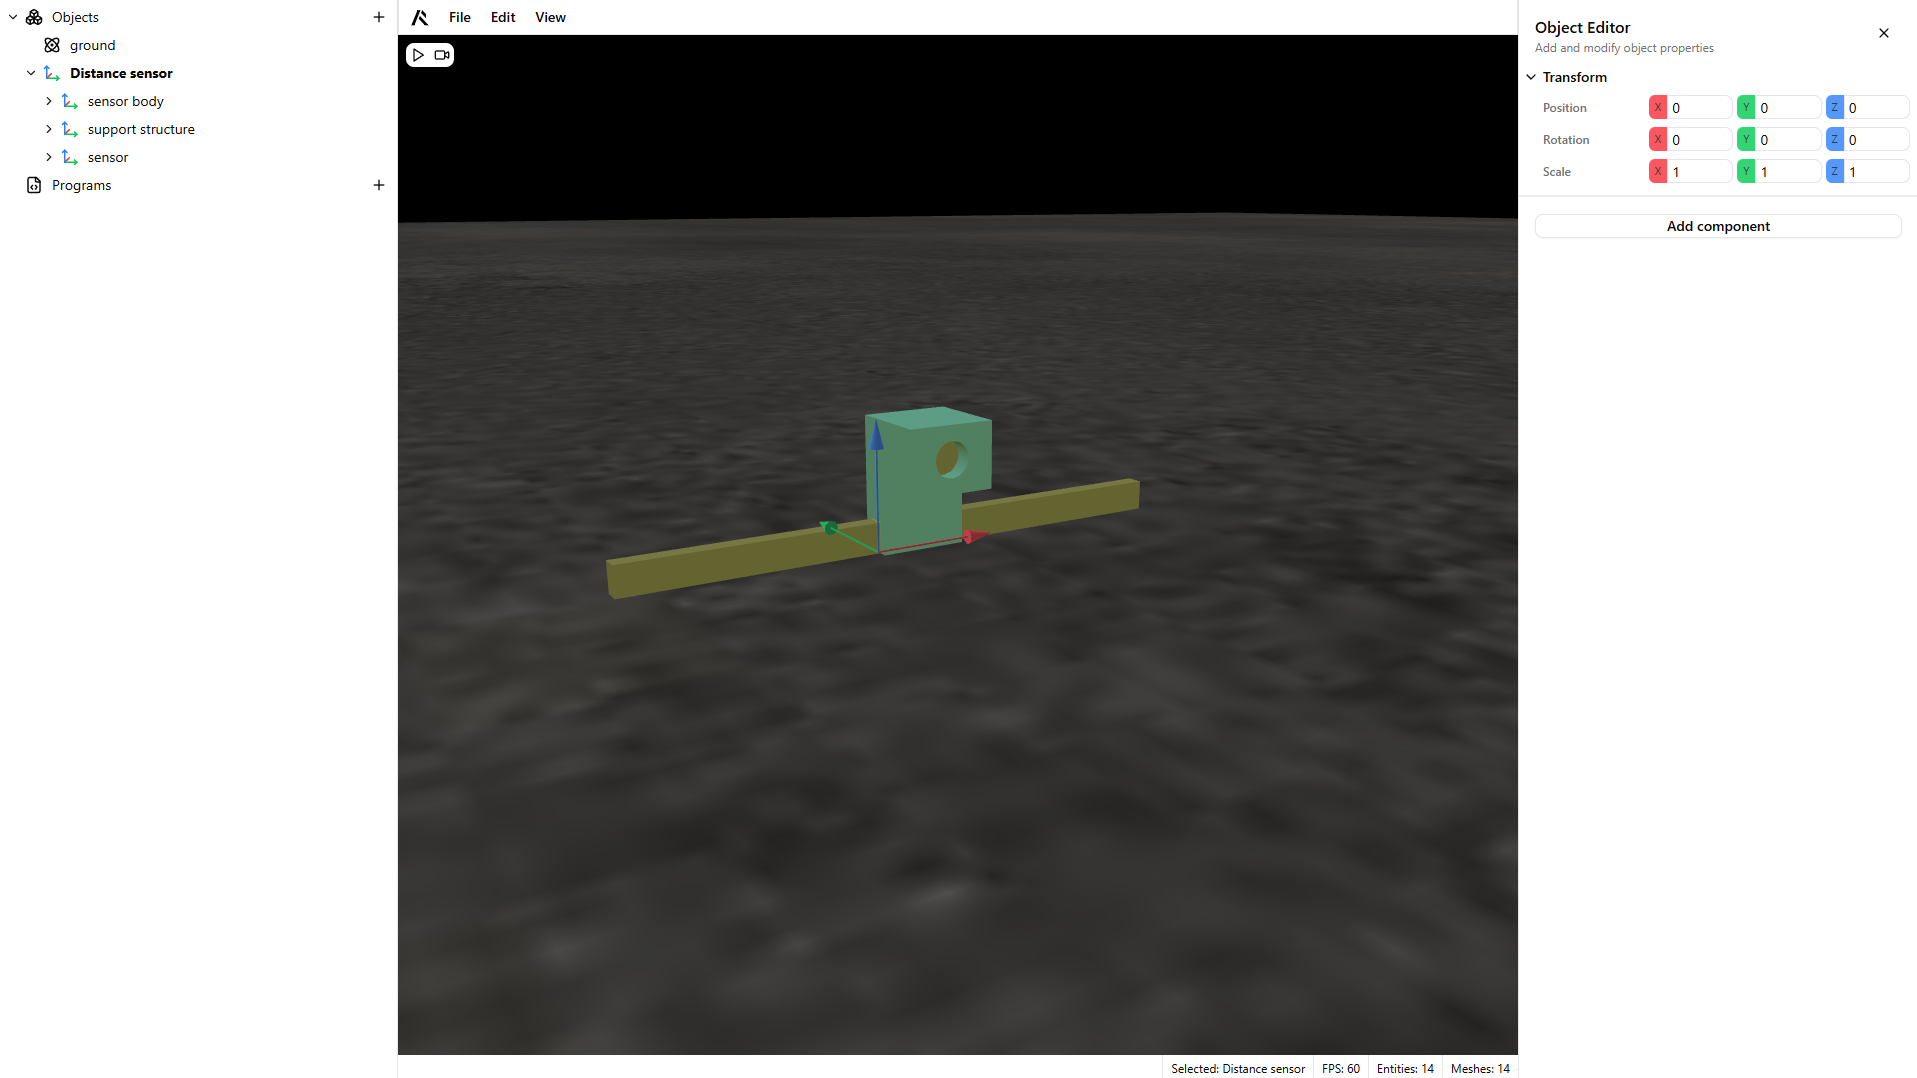Screen dimensions: 1917x1078
Task: Expand the sensor body tree node
Action: tap(48, 101)
